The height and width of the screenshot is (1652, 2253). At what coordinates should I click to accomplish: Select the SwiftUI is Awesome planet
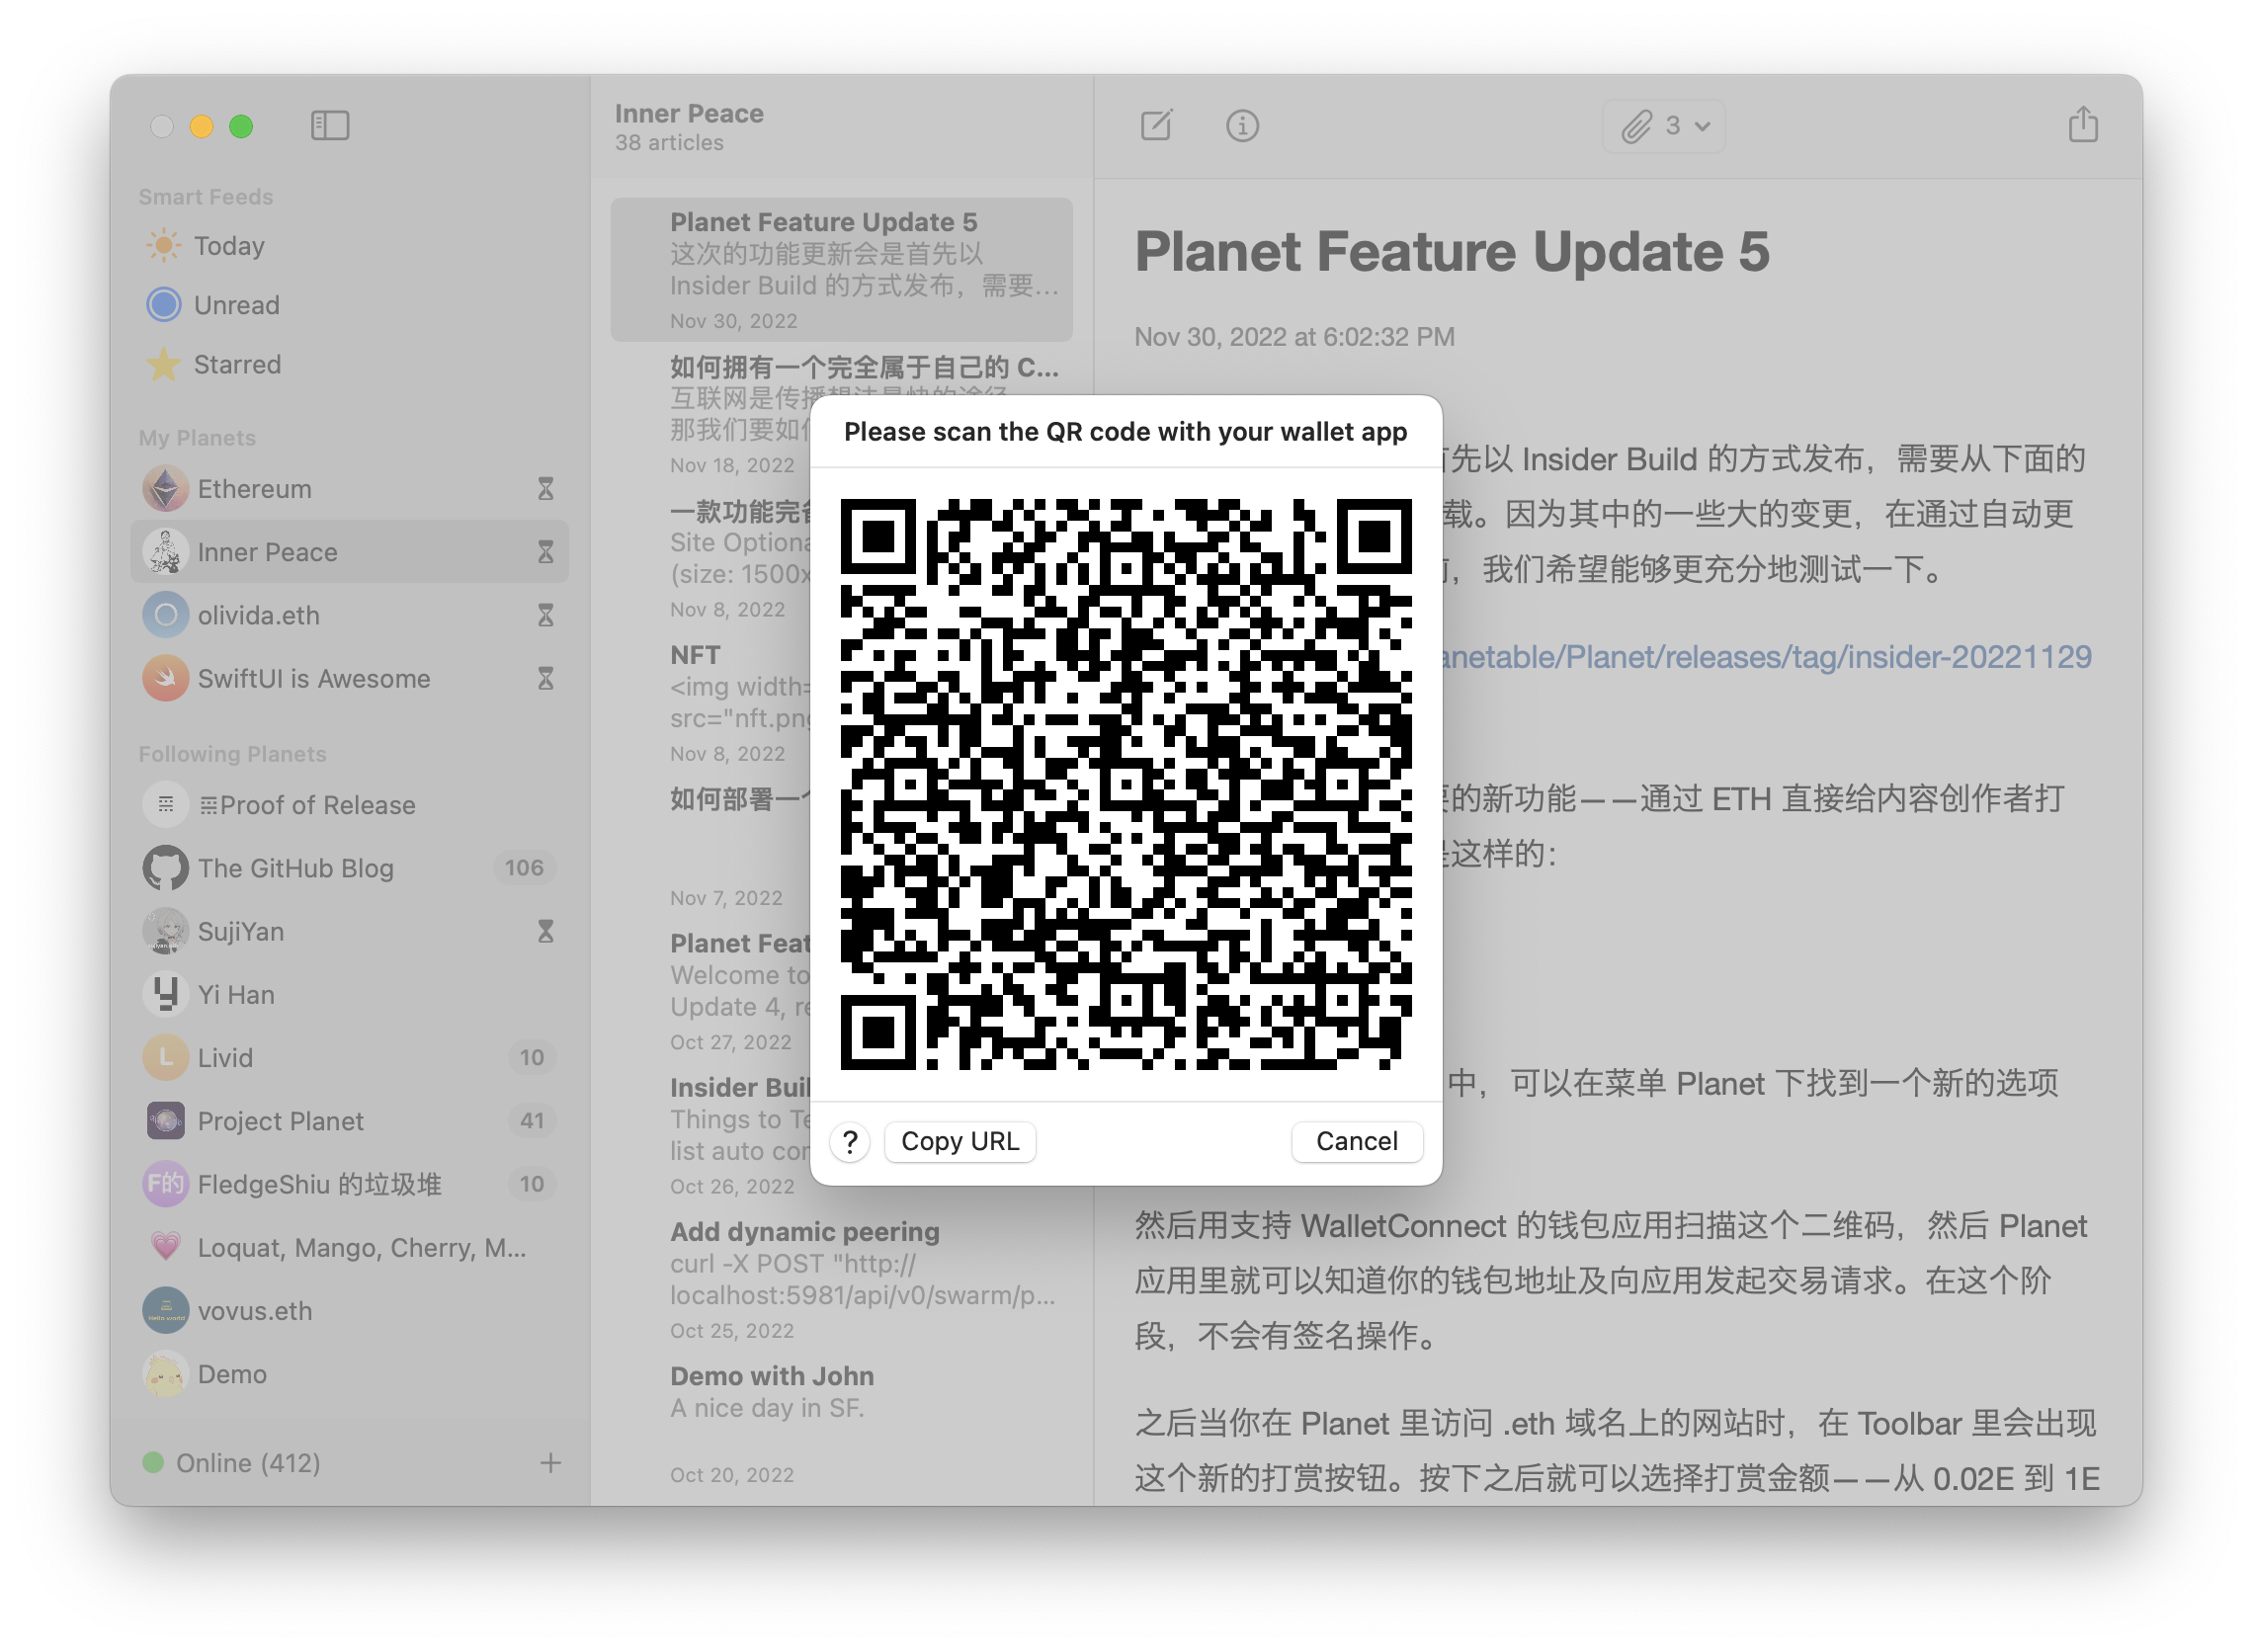(313, 679)
